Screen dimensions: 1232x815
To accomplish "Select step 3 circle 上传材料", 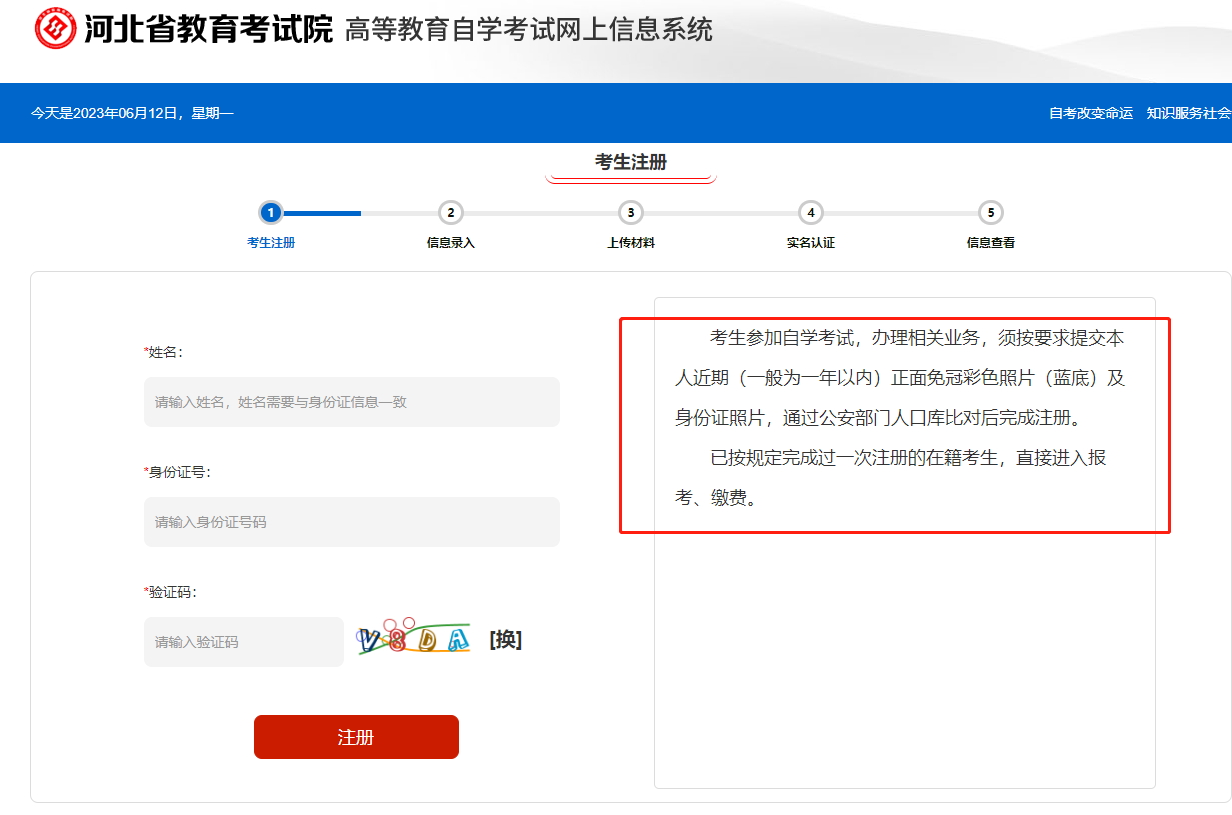I will pyautogui.click(x=630, y=212).
